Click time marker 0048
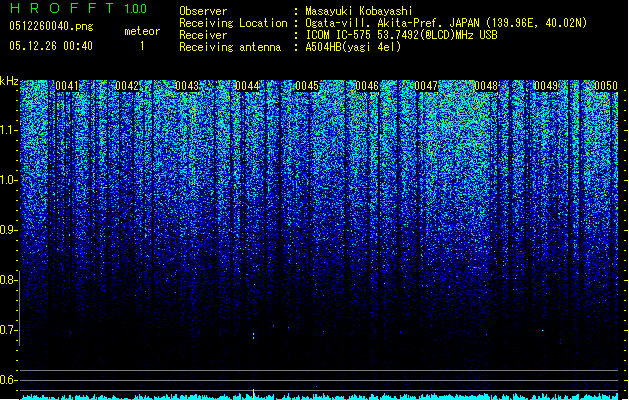 pyautogui.click(x=486, y=86)
